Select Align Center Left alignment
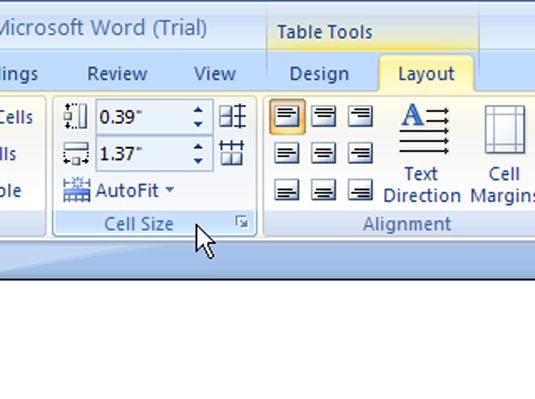This screenshot has width=535, height=399. tap(287, 153)
